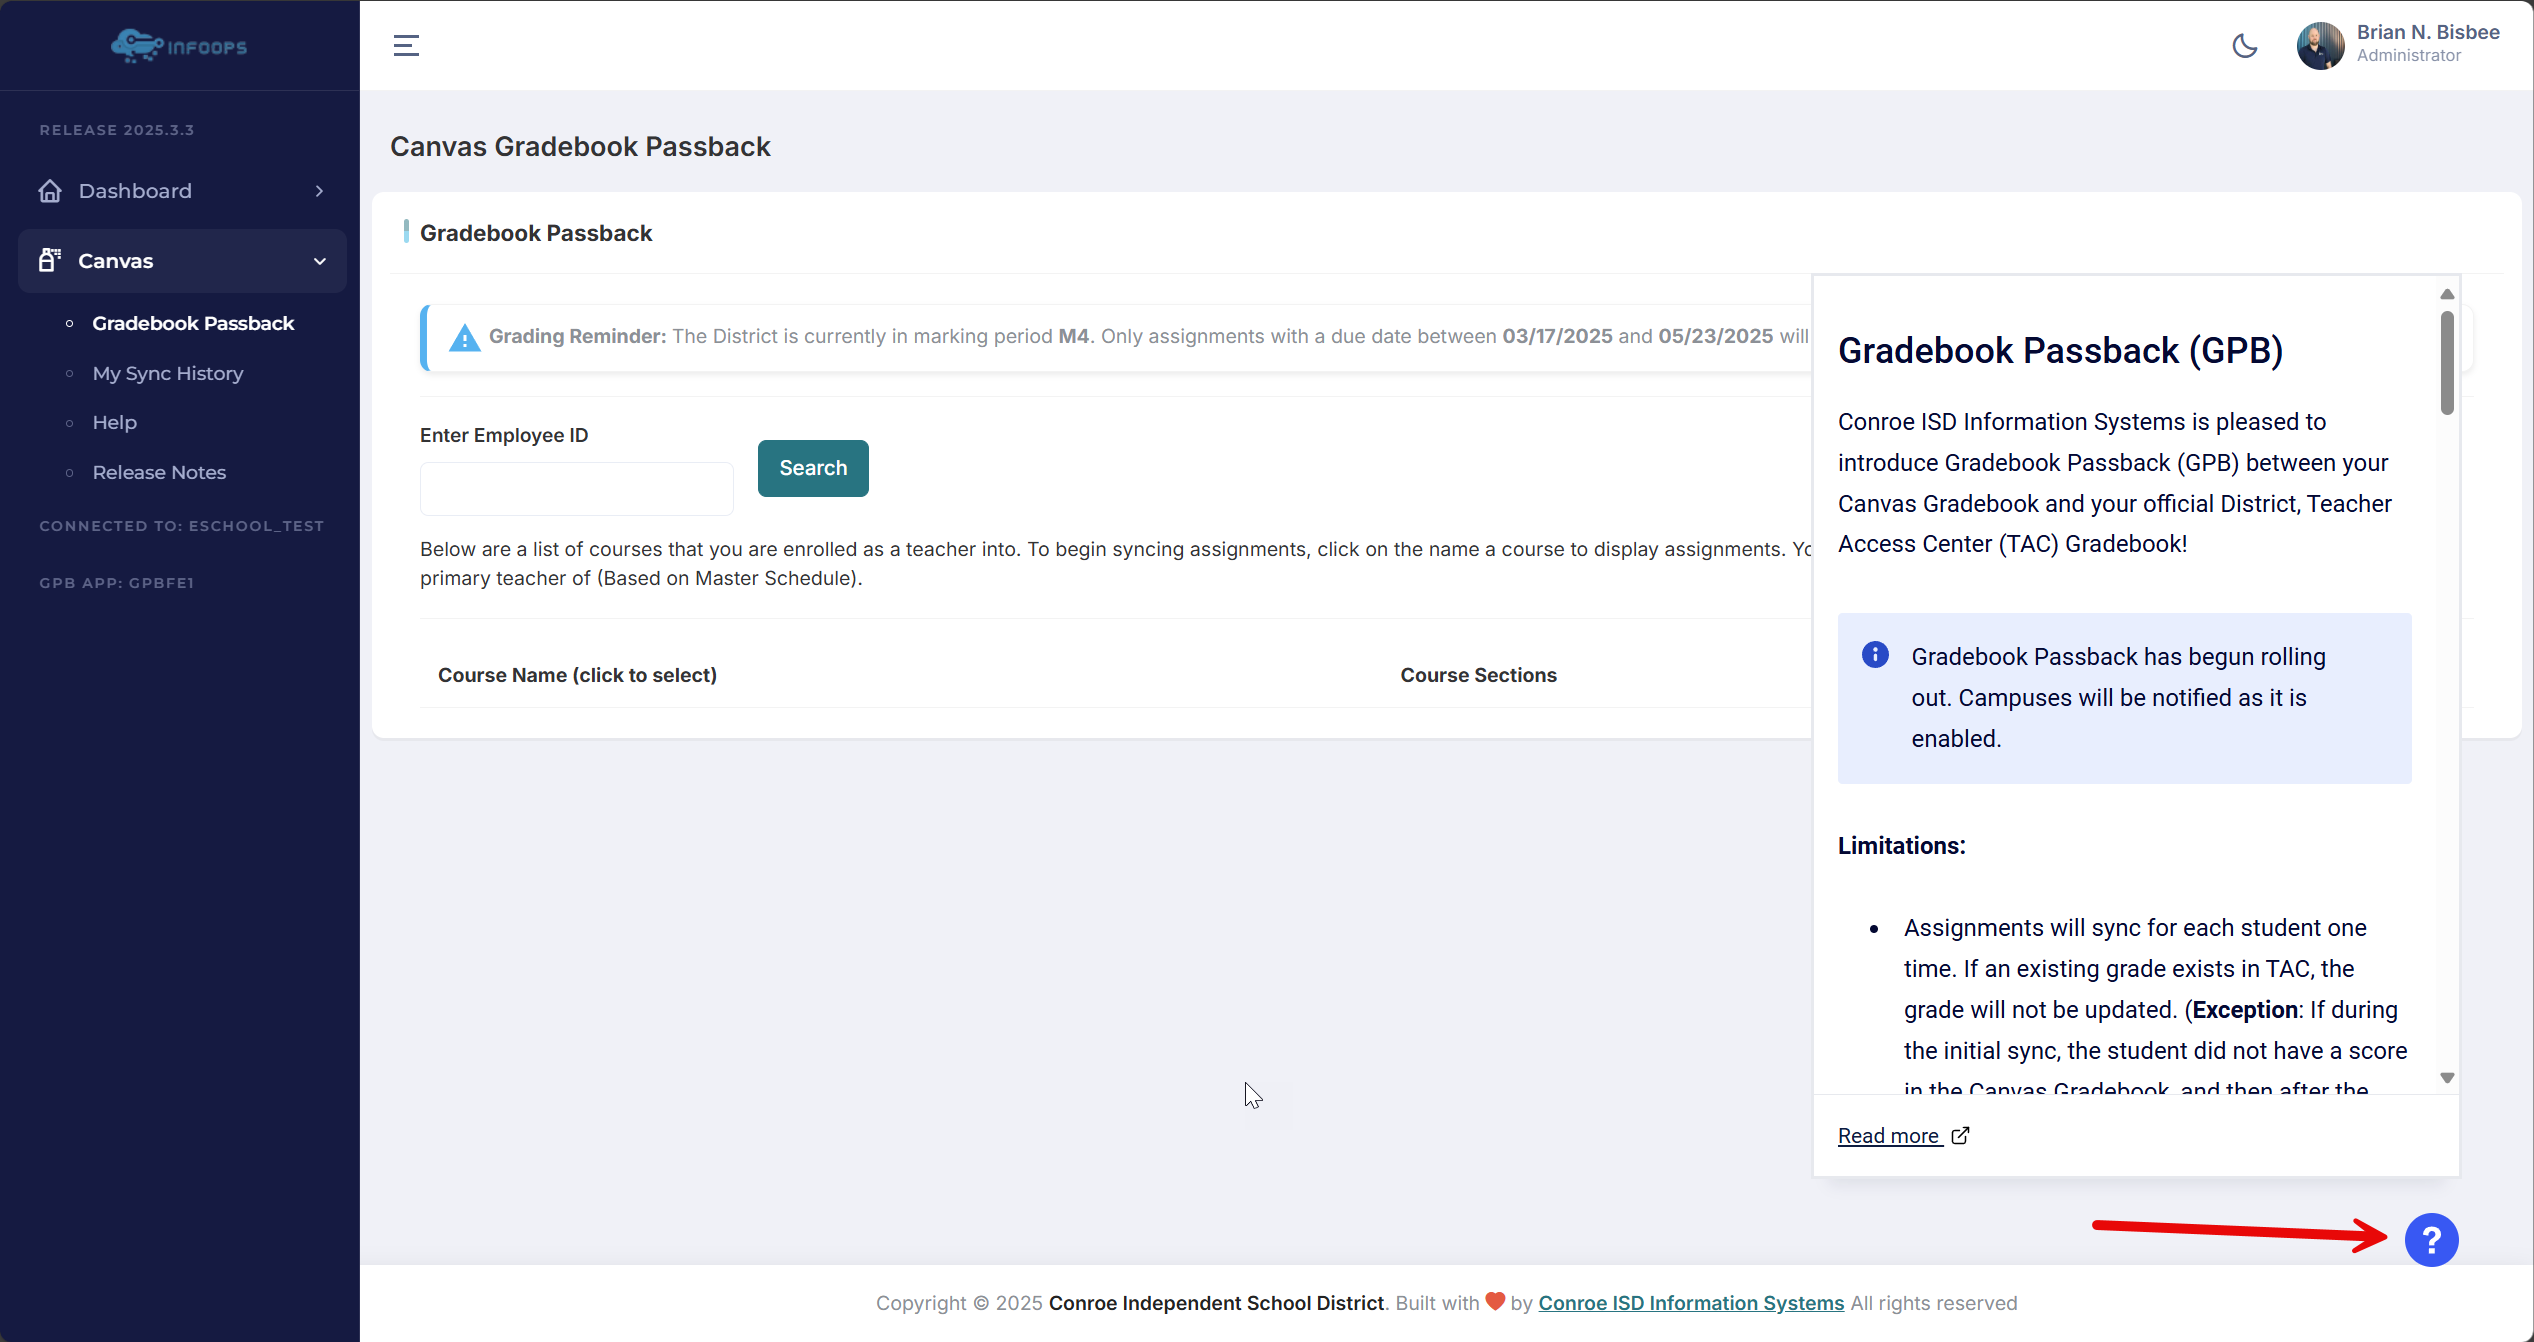Open Release Notes page

(x=159, y=472)
